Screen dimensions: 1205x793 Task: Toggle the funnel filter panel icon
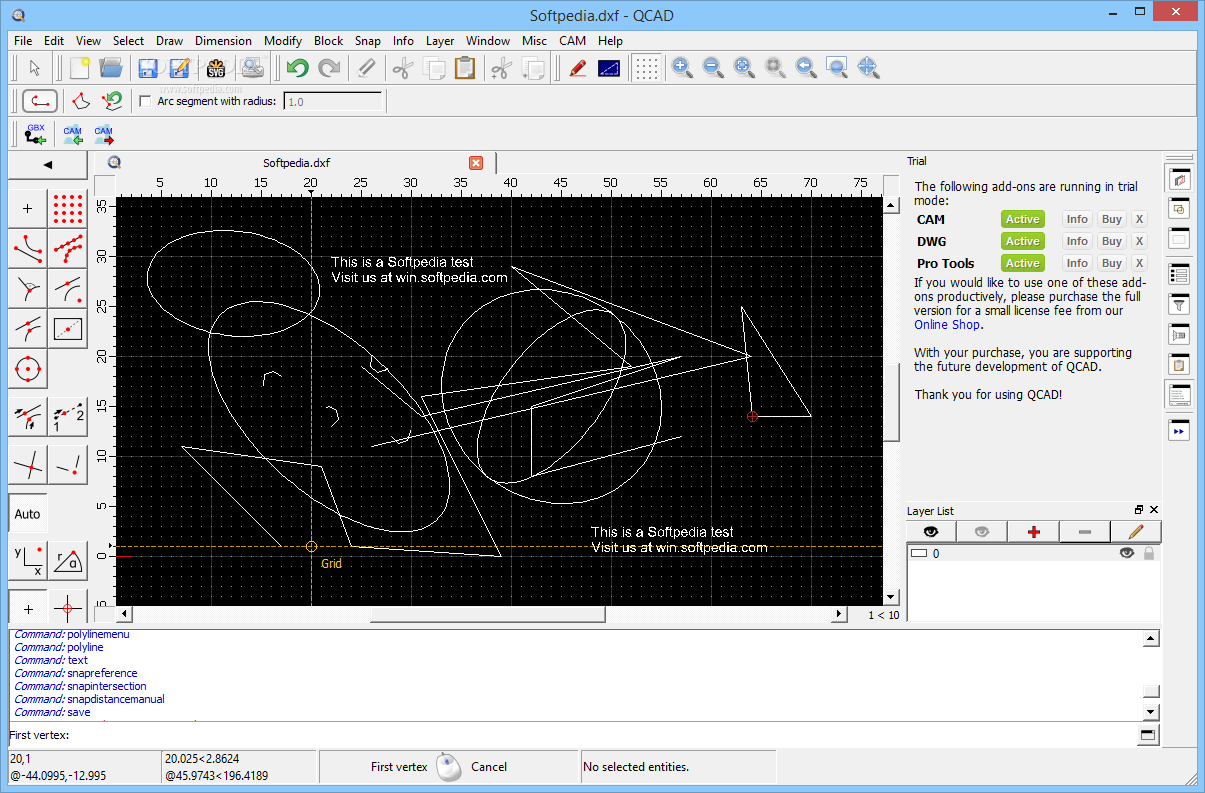coord(1179,304)
